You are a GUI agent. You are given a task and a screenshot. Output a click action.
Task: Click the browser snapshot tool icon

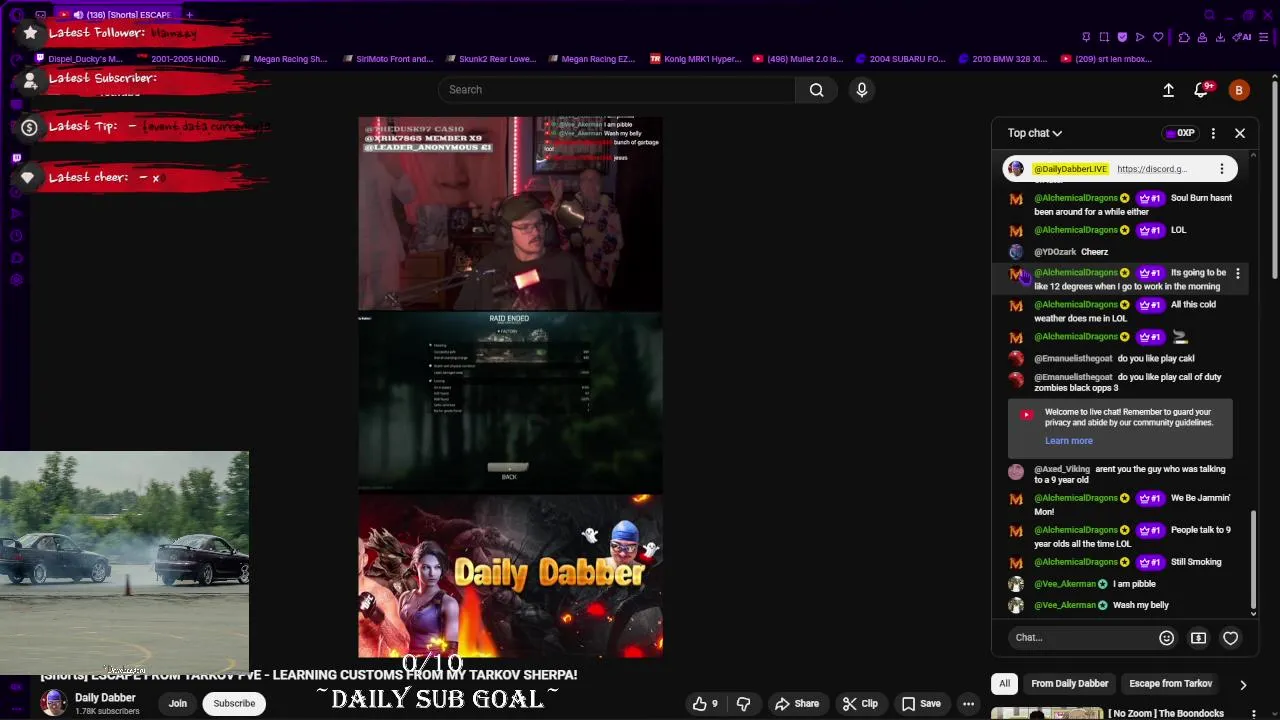click(x=1104, y=37)
